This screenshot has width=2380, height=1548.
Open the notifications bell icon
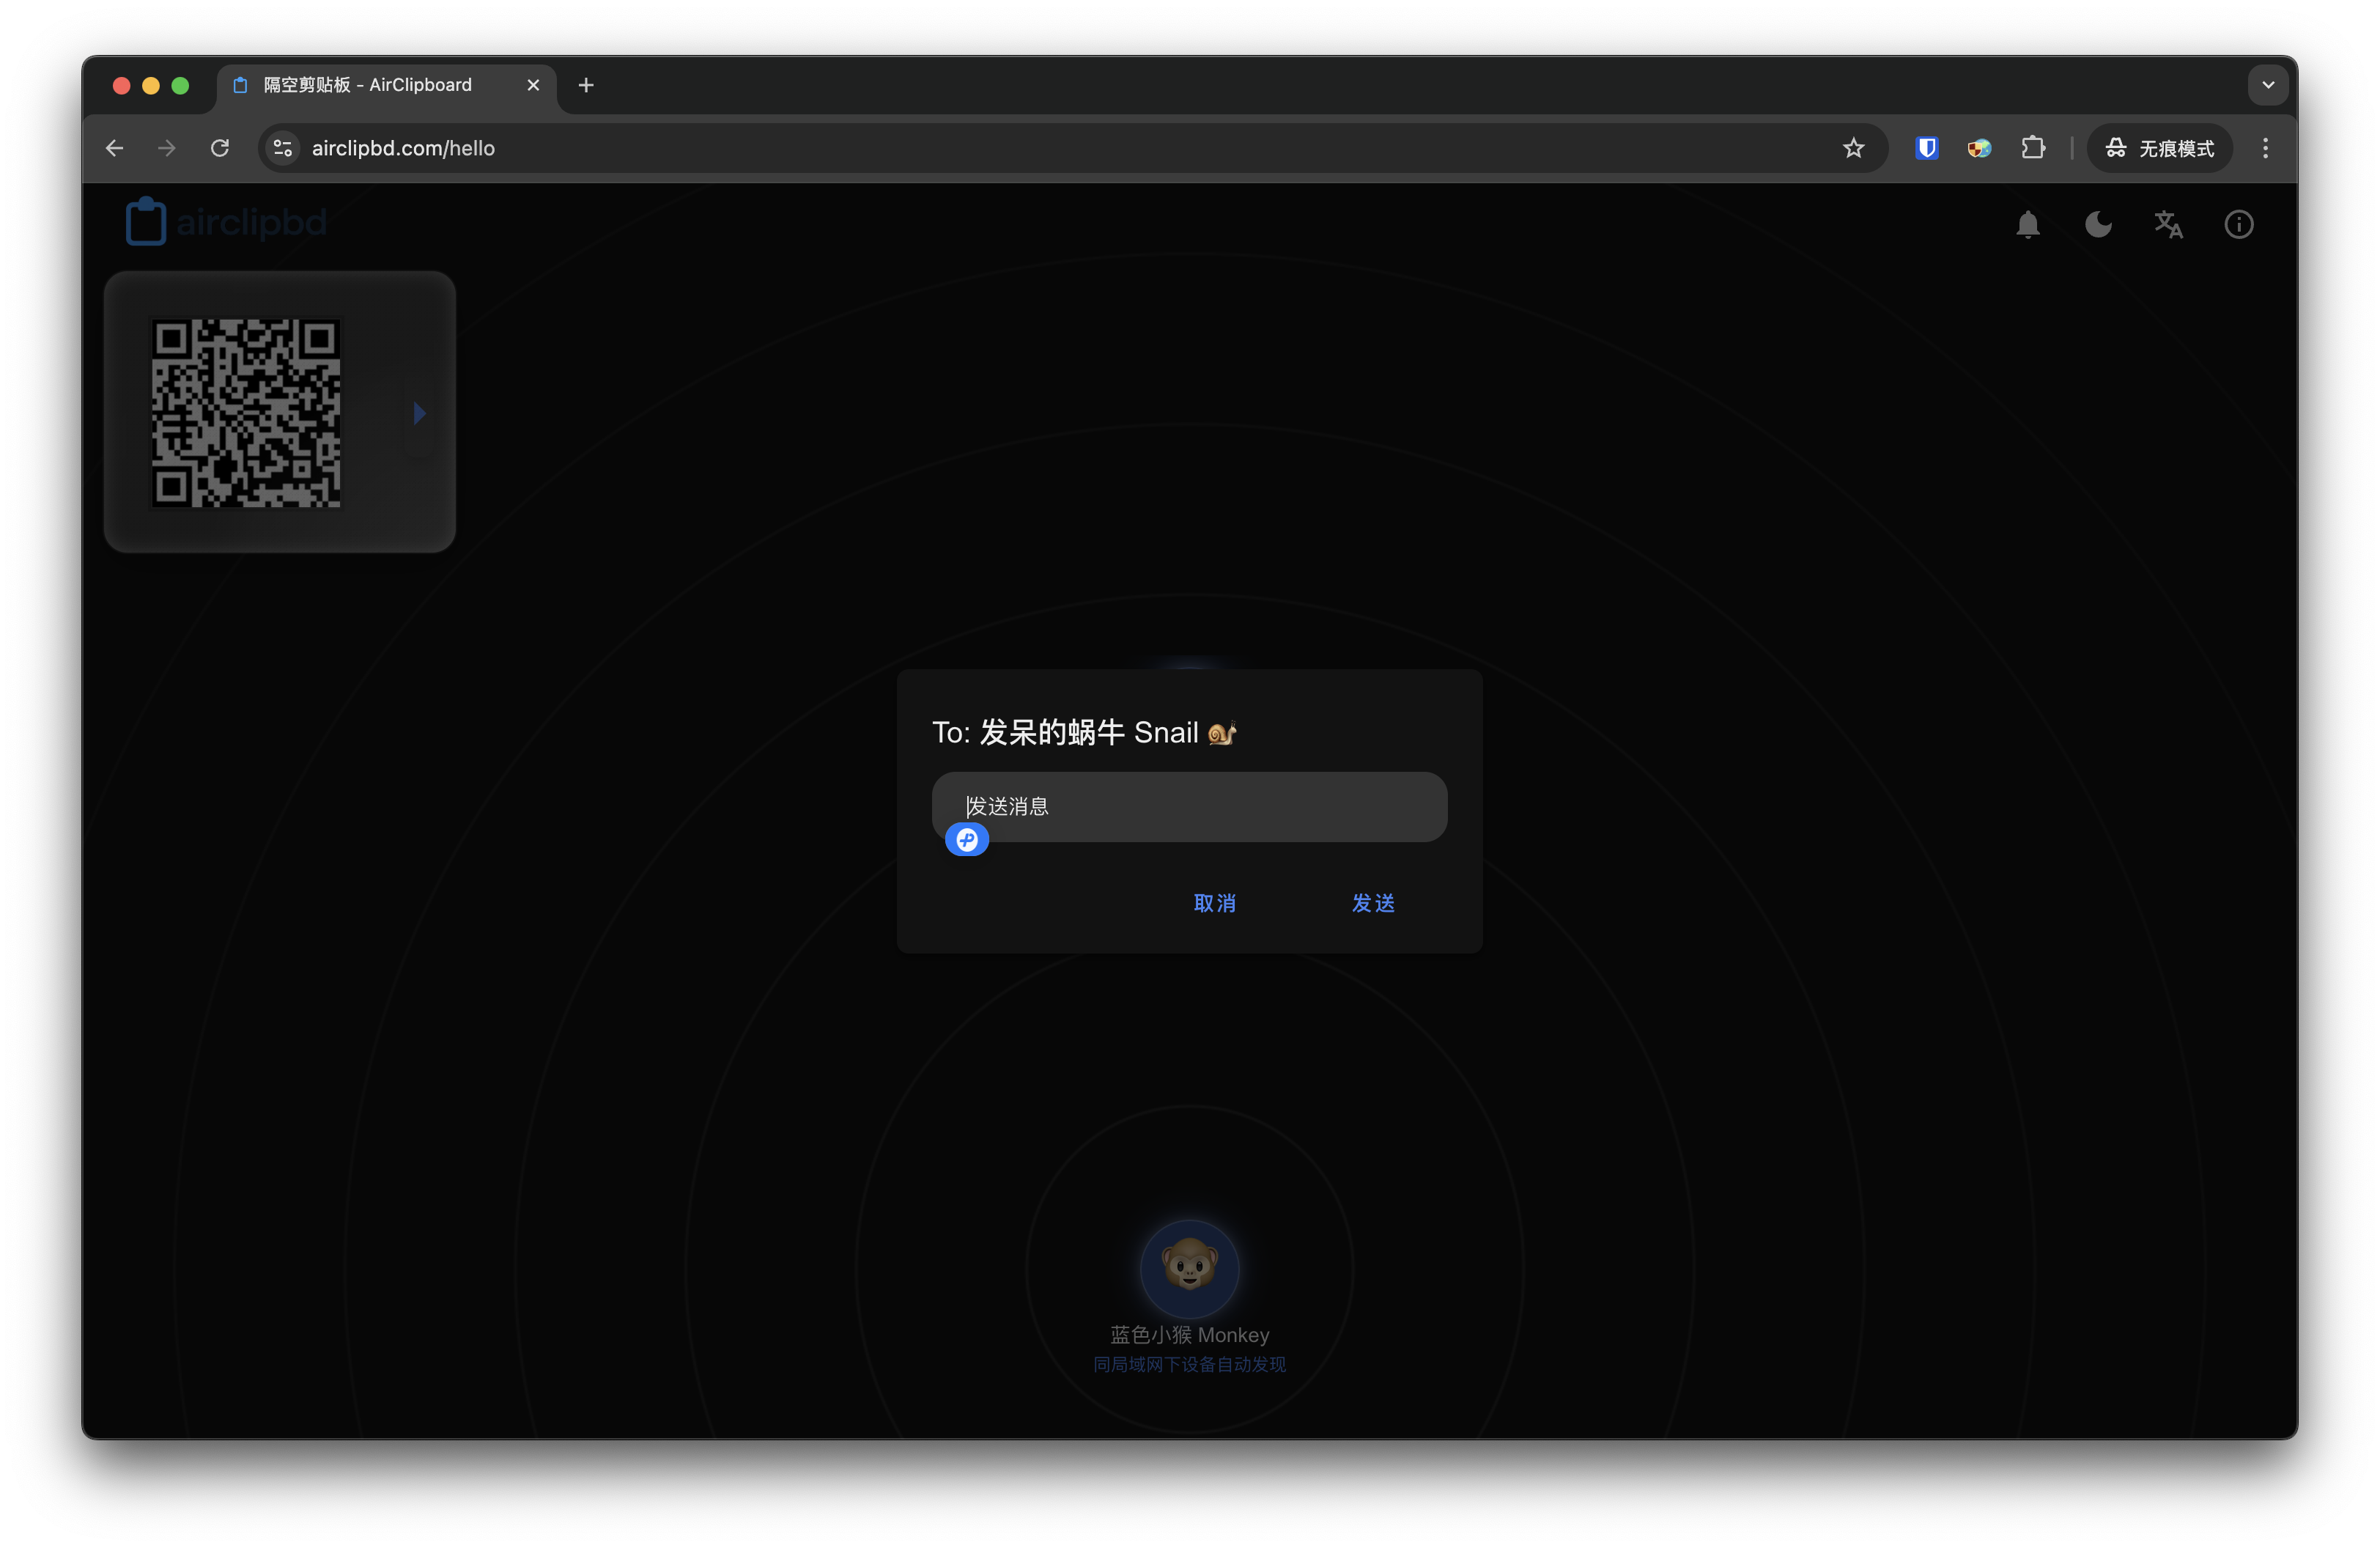pos(2028,224)
